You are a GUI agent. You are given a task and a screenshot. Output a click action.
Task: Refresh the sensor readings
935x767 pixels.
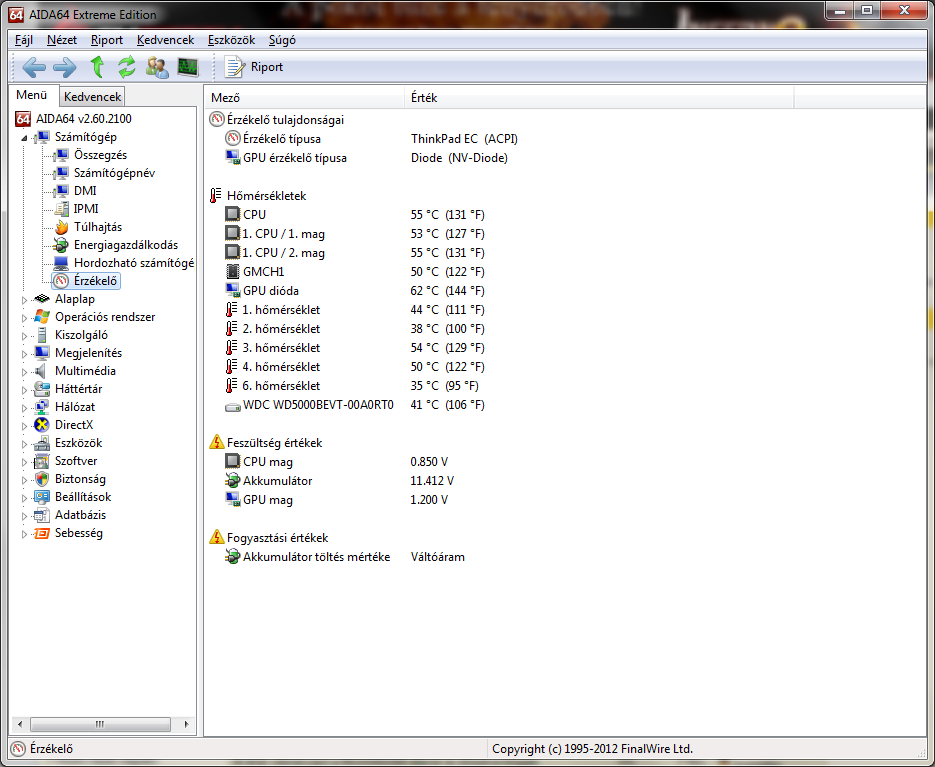[126, 67]
